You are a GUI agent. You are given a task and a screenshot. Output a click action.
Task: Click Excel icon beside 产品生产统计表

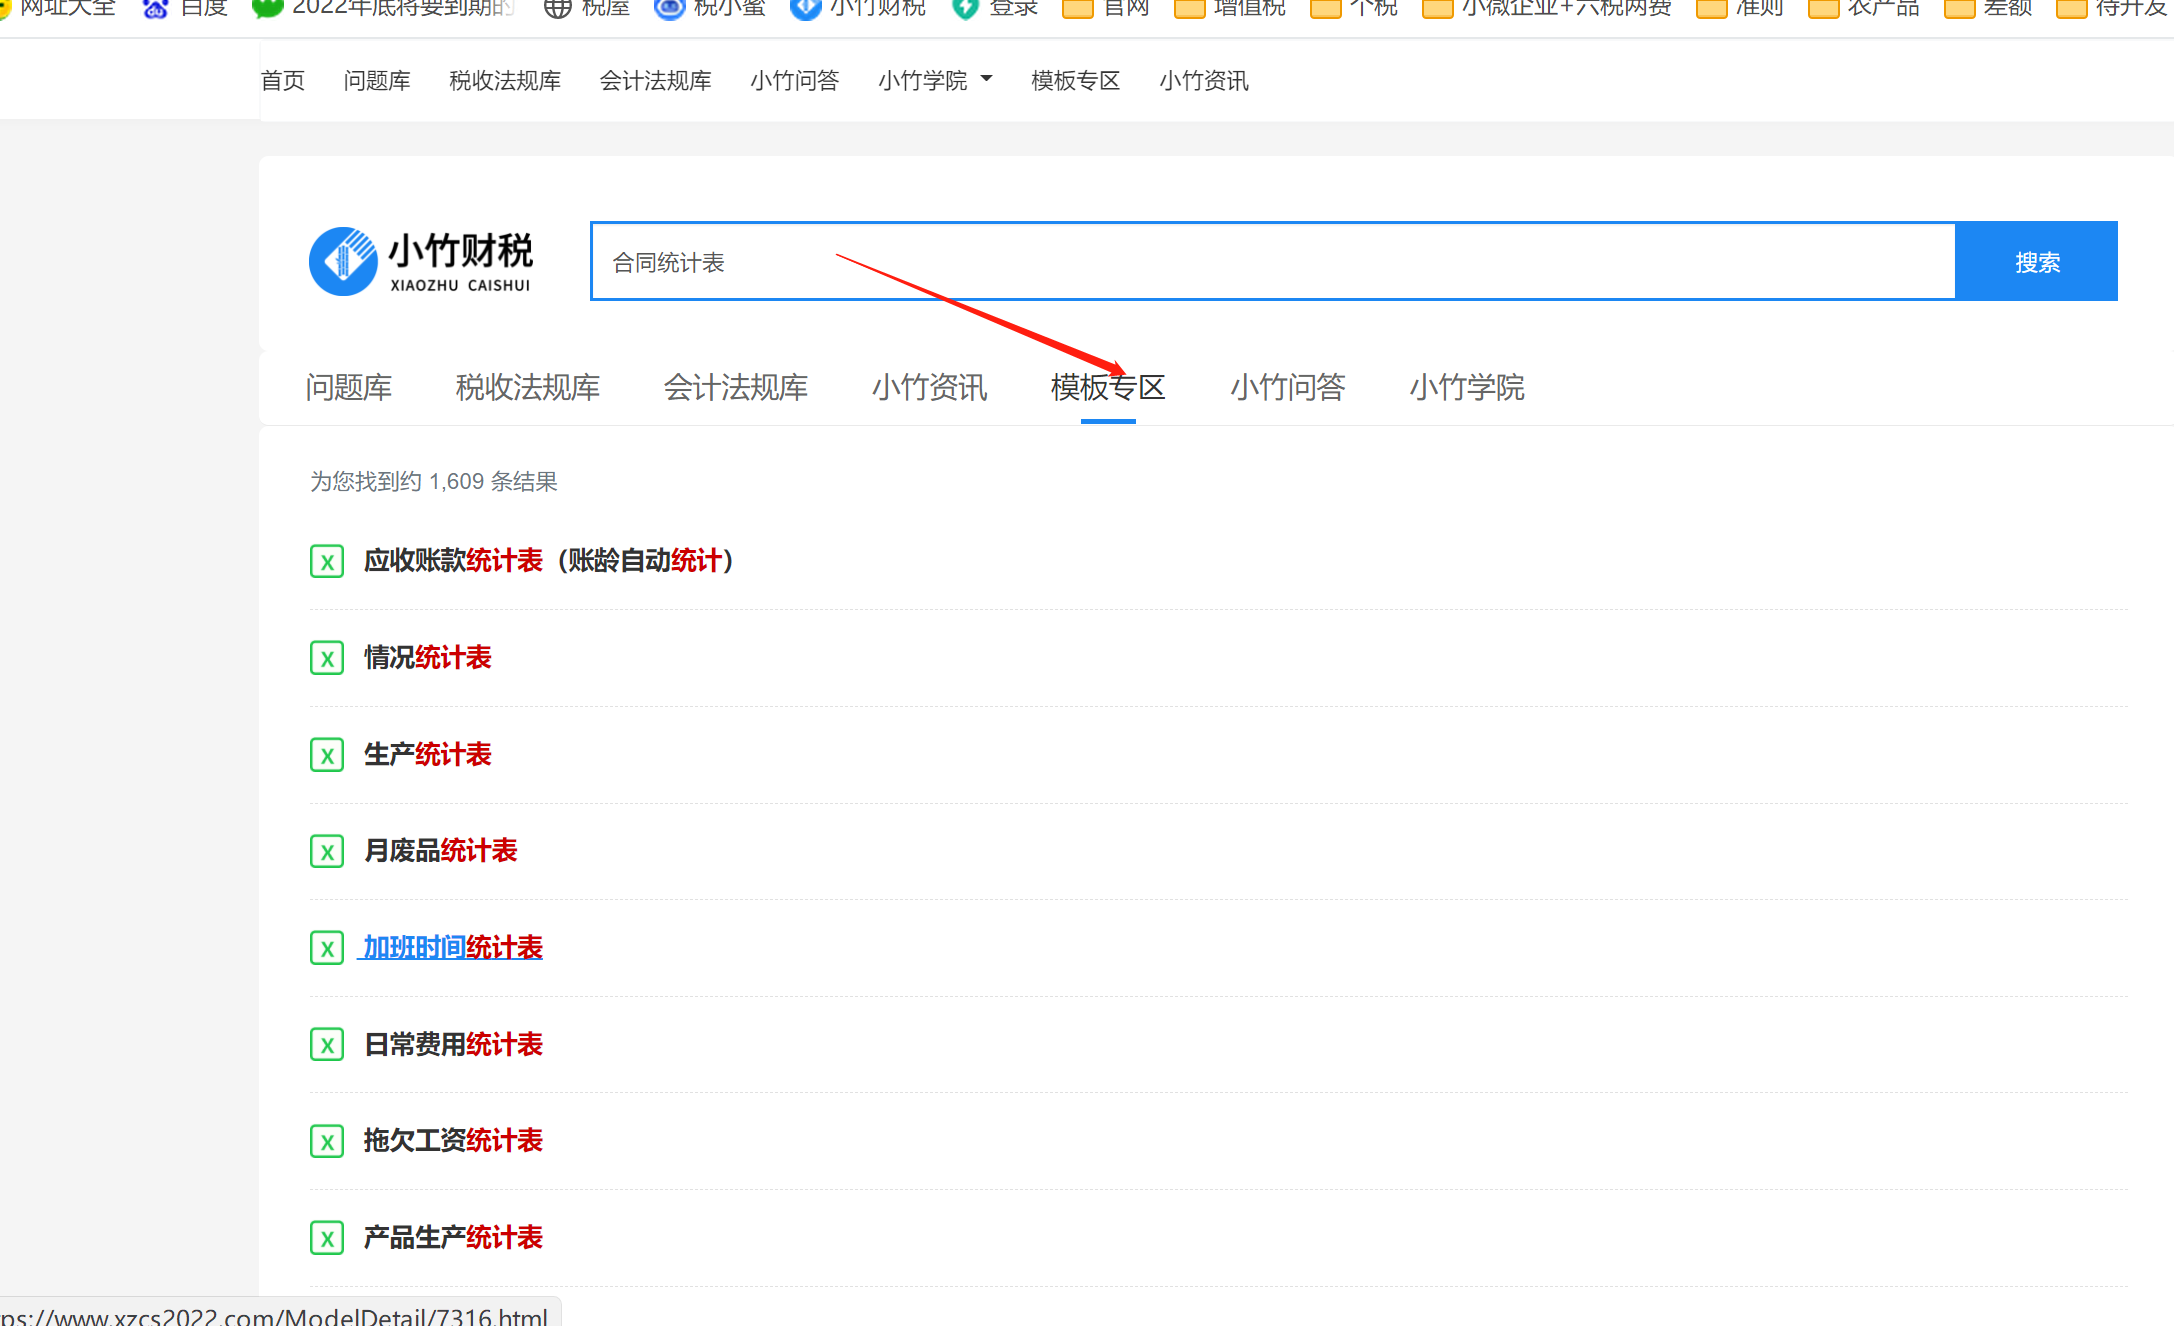[x=327, y=1238]
